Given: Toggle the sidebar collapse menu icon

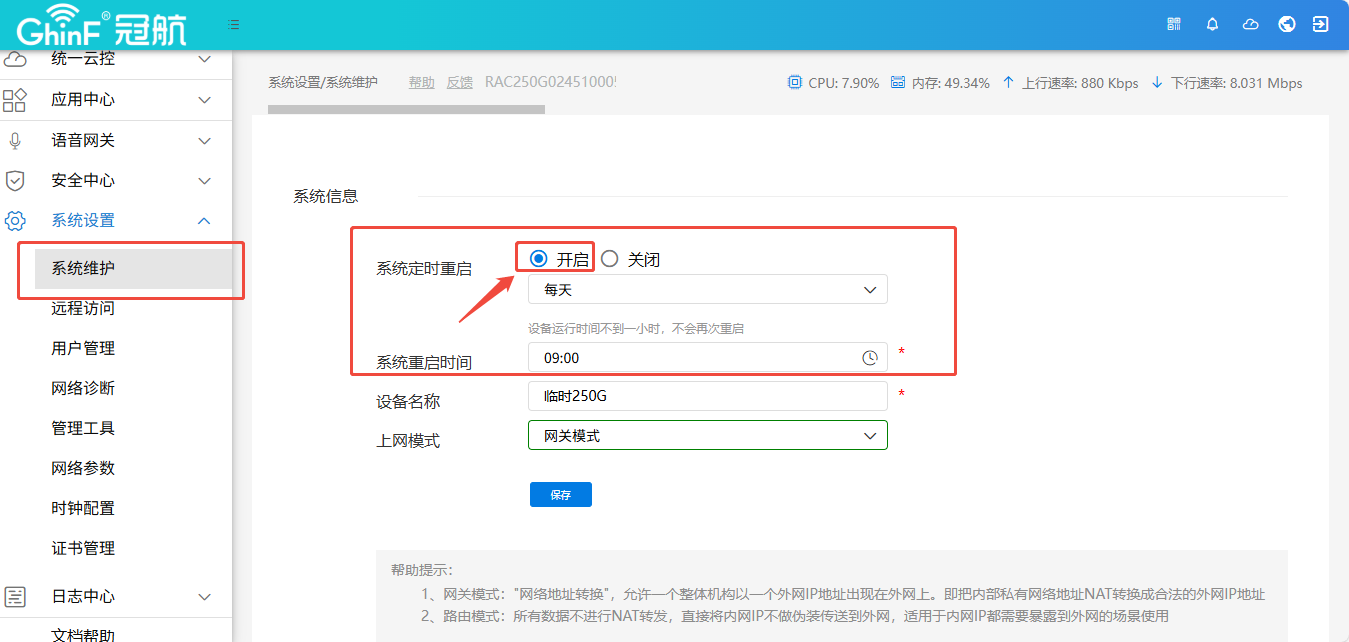Looking at the screenshot, I should pyautogui.click(x=233, y=24).
